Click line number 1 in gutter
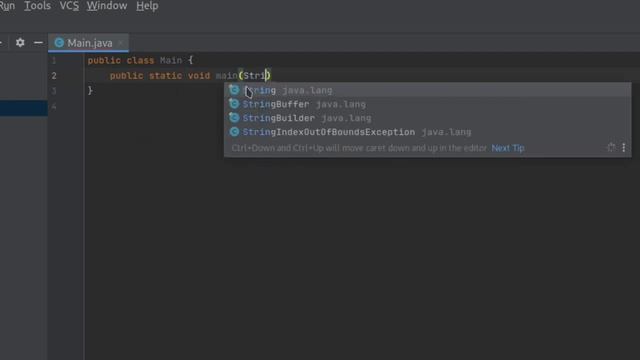 [x=53, y=60]
